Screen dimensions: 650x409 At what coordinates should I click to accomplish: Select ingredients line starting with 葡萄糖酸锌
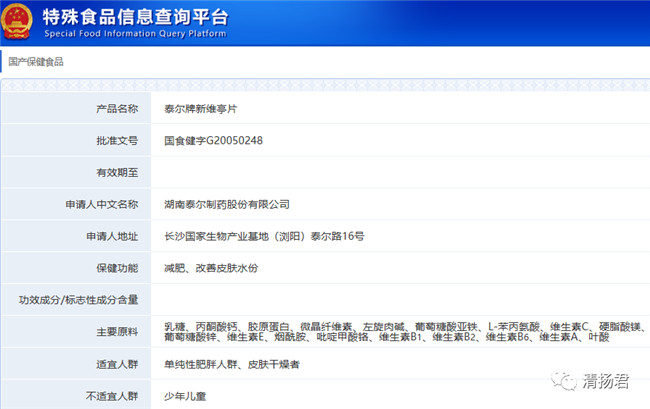point(387,337)
